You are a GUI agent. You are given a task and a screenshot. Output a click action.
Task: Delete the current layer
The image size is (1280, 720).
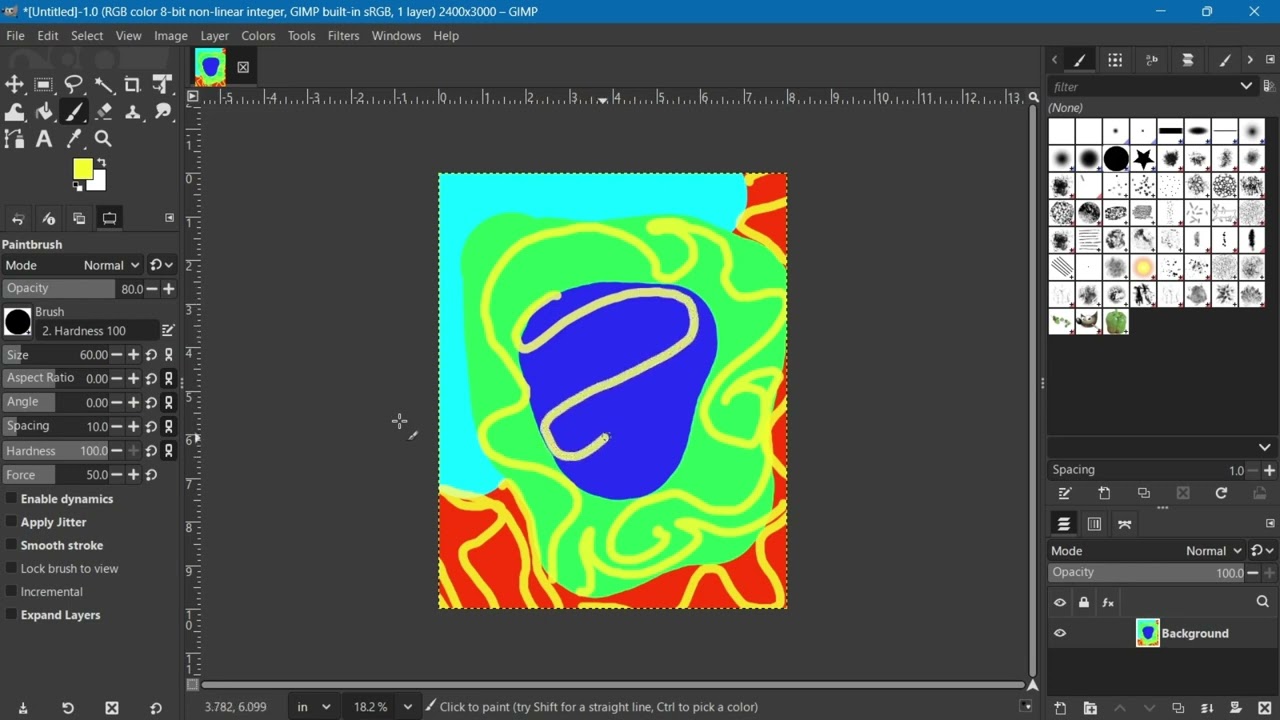[1264, 708]
